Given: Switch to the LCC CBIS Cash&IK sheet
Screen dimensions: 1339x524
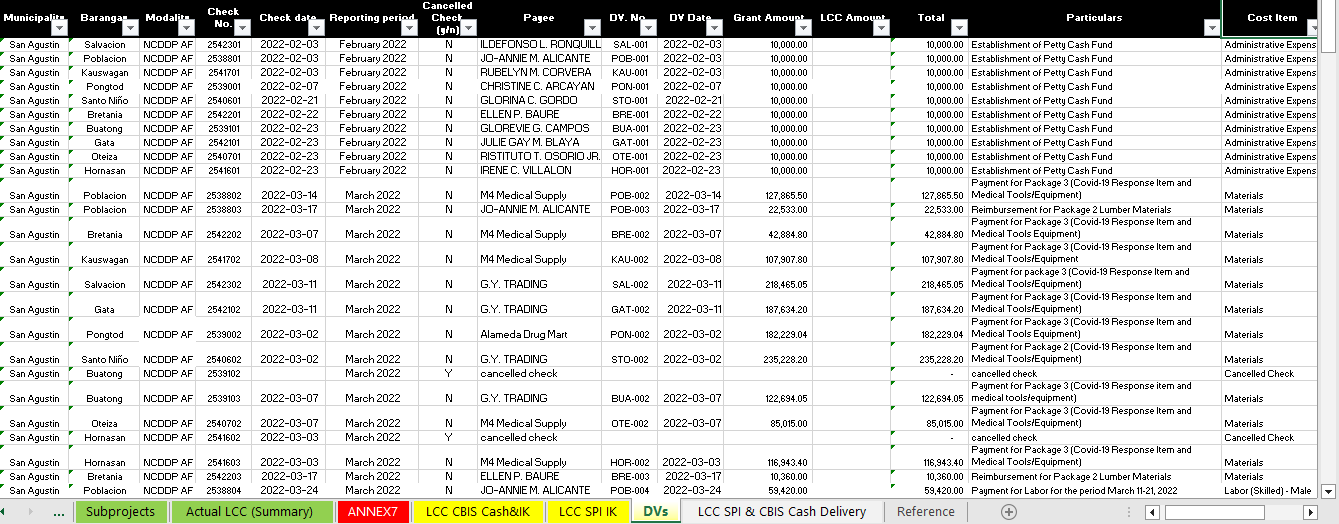Looking at the screenshot, I should click(478, 512).
